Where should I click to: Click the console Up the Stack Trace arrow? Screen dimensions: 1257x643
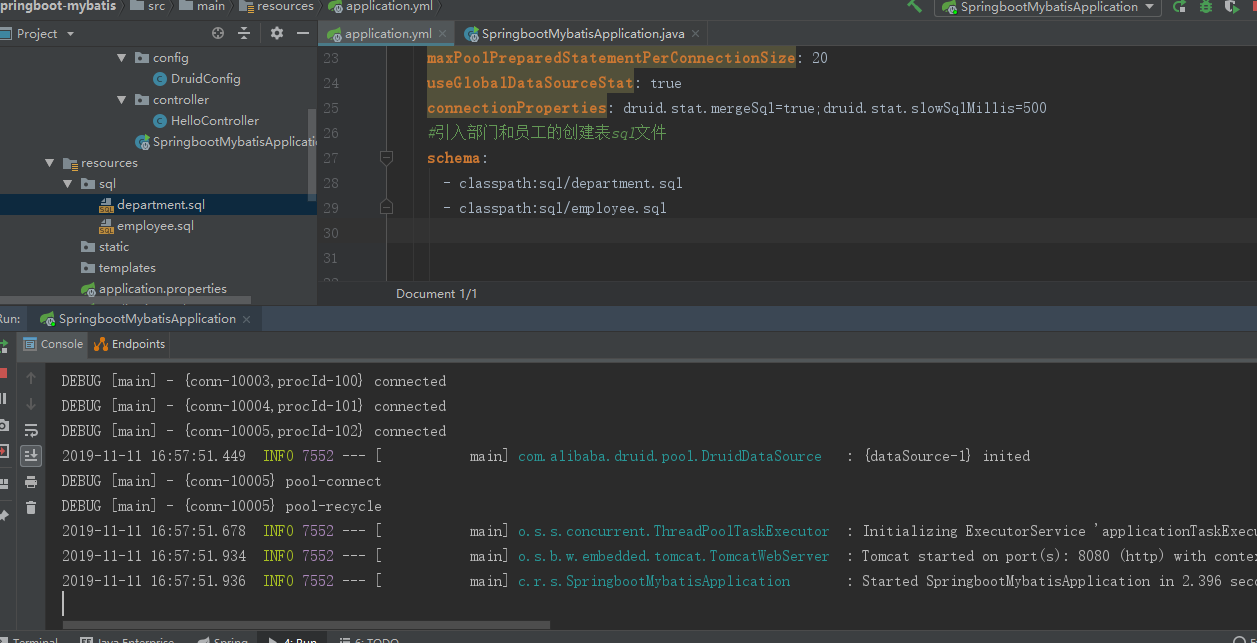pos(31,378)
